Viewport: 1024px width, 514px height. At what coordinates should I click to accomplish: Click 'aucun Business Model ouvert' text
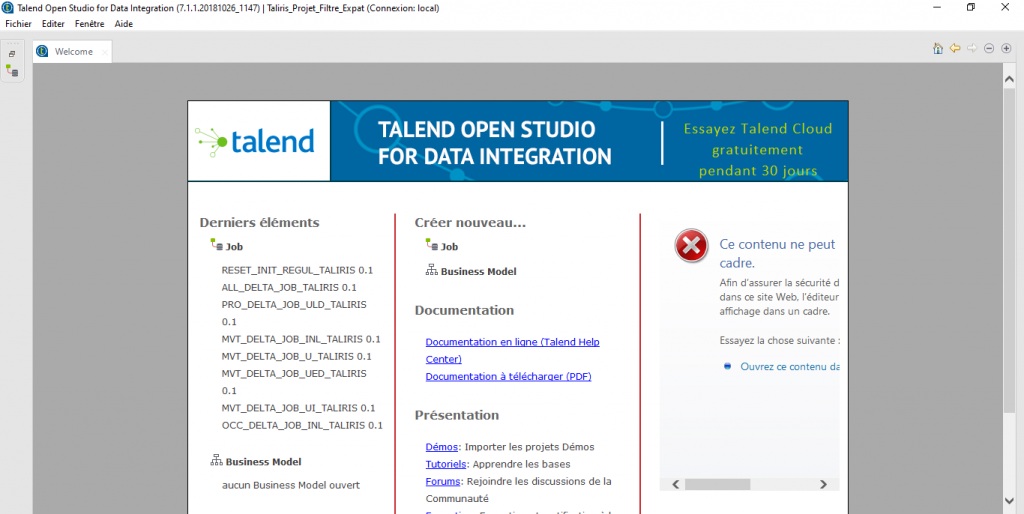pos(291,485)
